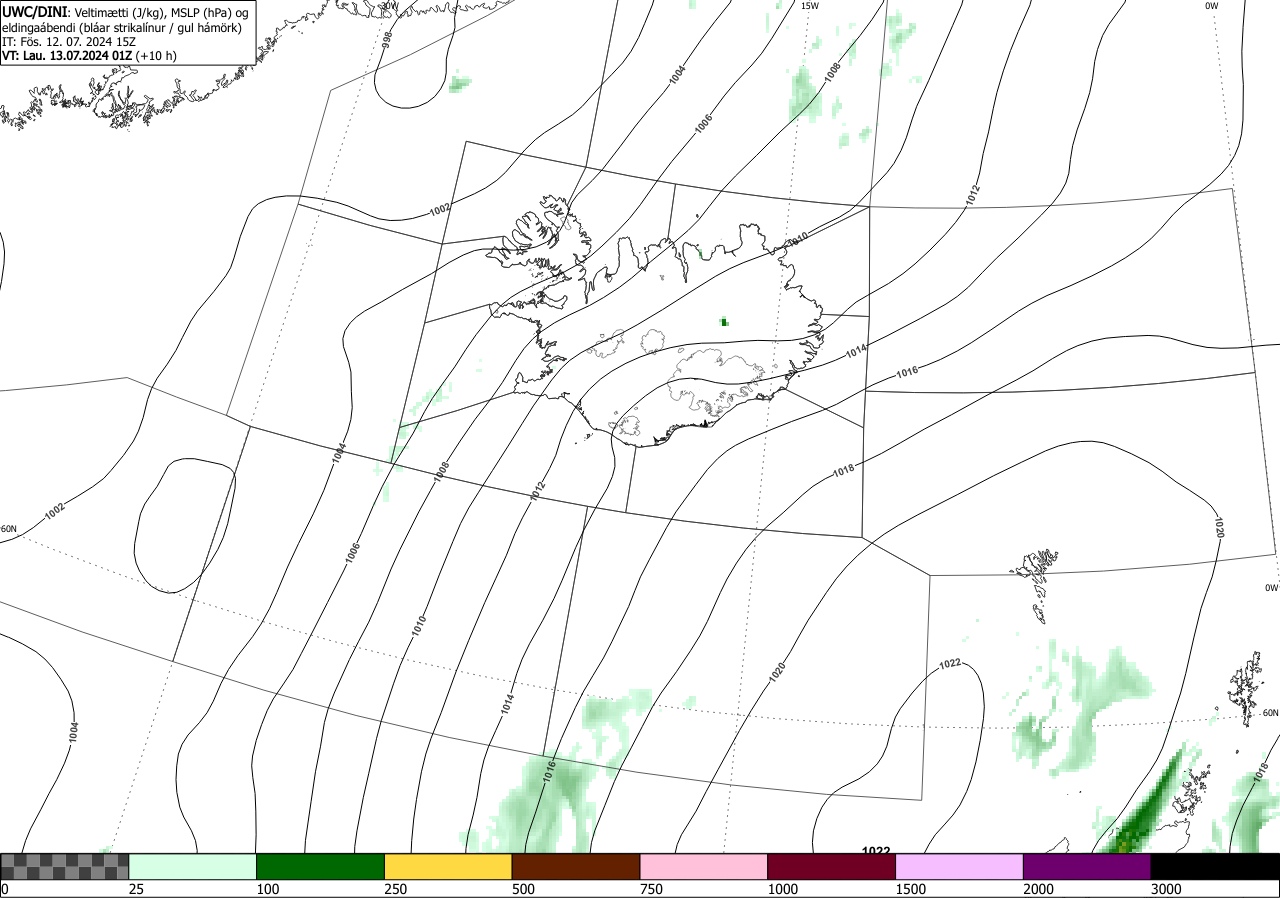Select the "eldingaábendi (bláar strikalínur / gul hámörk)" line
The image size is (1280, 898).
coord(121,27)
